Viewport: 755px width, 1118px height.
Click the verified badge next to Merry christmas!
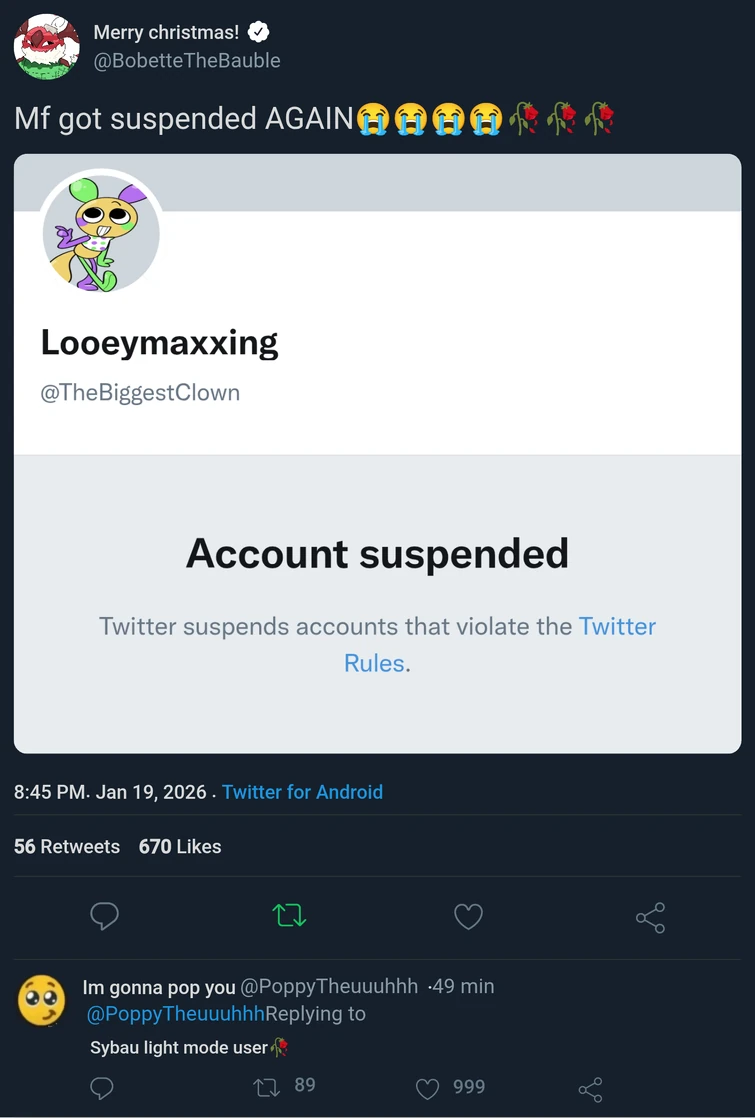pyautogui.click(x=258, y=32)
